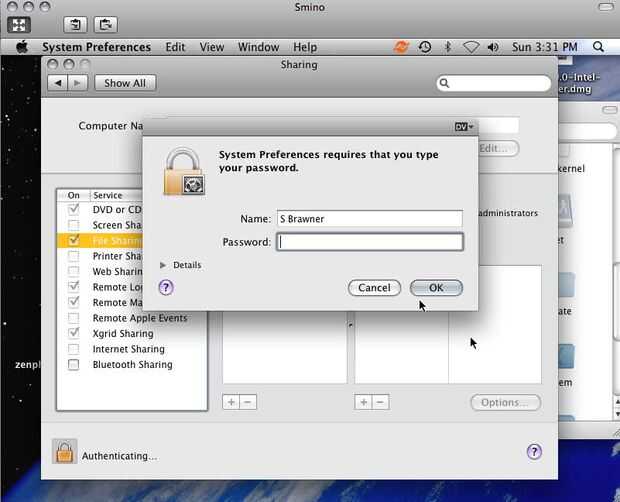The image size is (620, 502).
Task: Click the On column header
Action: click(x=74, y=195)
